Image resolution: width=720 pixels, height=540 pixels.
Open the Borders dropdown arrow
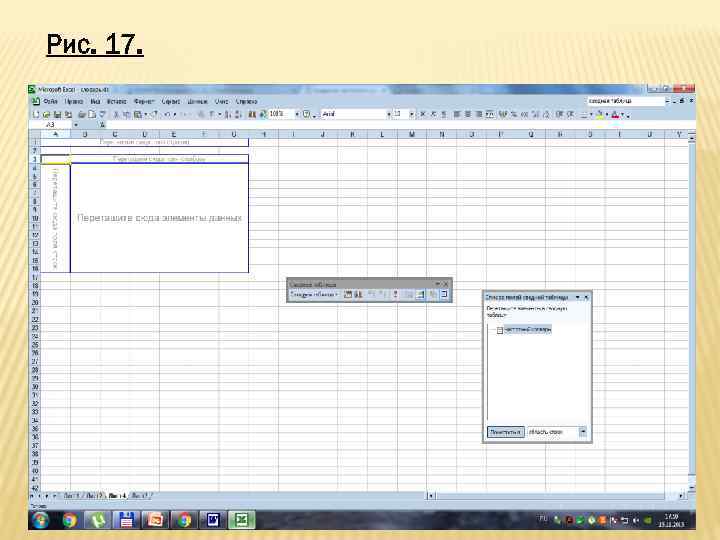pos(591,114)
